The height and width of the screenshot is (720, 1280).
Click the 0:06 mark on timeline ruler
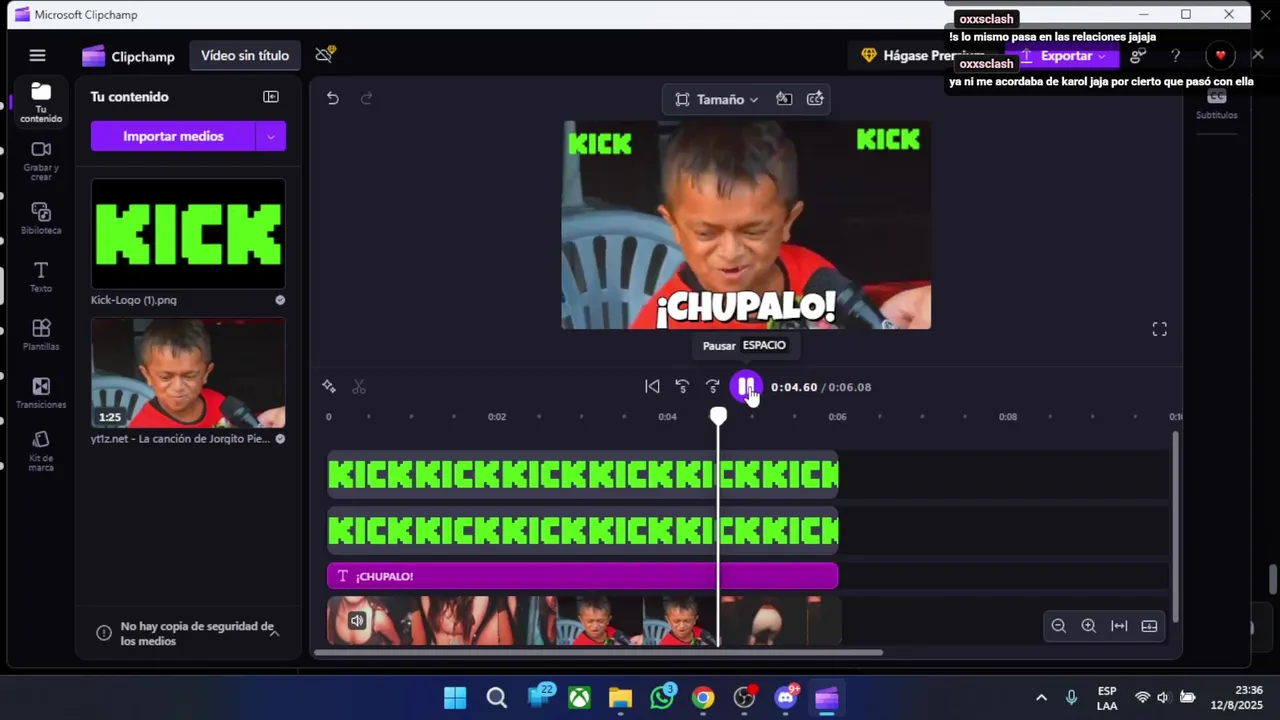click(837, 417)
